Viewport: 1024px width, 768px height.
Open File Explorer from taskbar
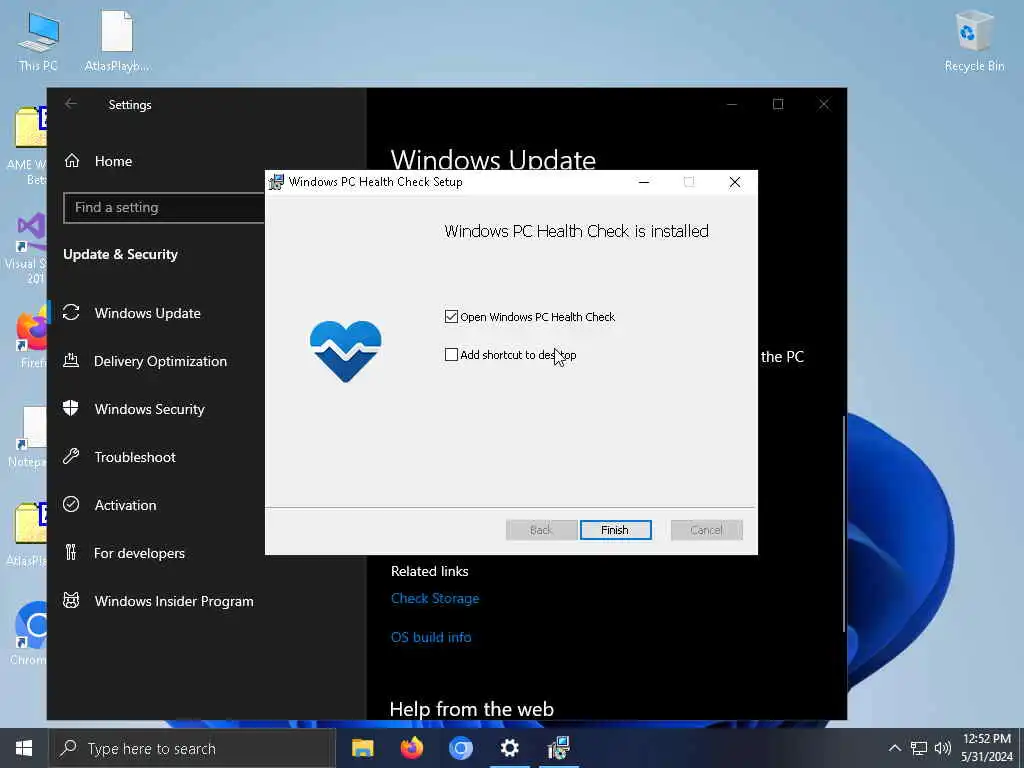tap(362, 748)
